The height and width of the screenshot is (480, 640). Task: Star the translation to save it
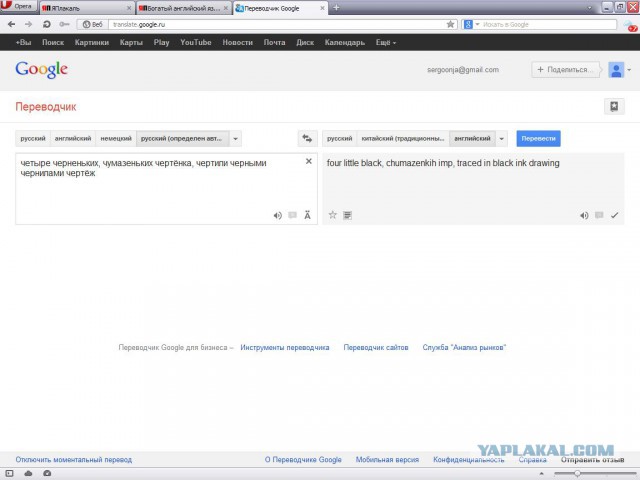(x=333, y=215)
